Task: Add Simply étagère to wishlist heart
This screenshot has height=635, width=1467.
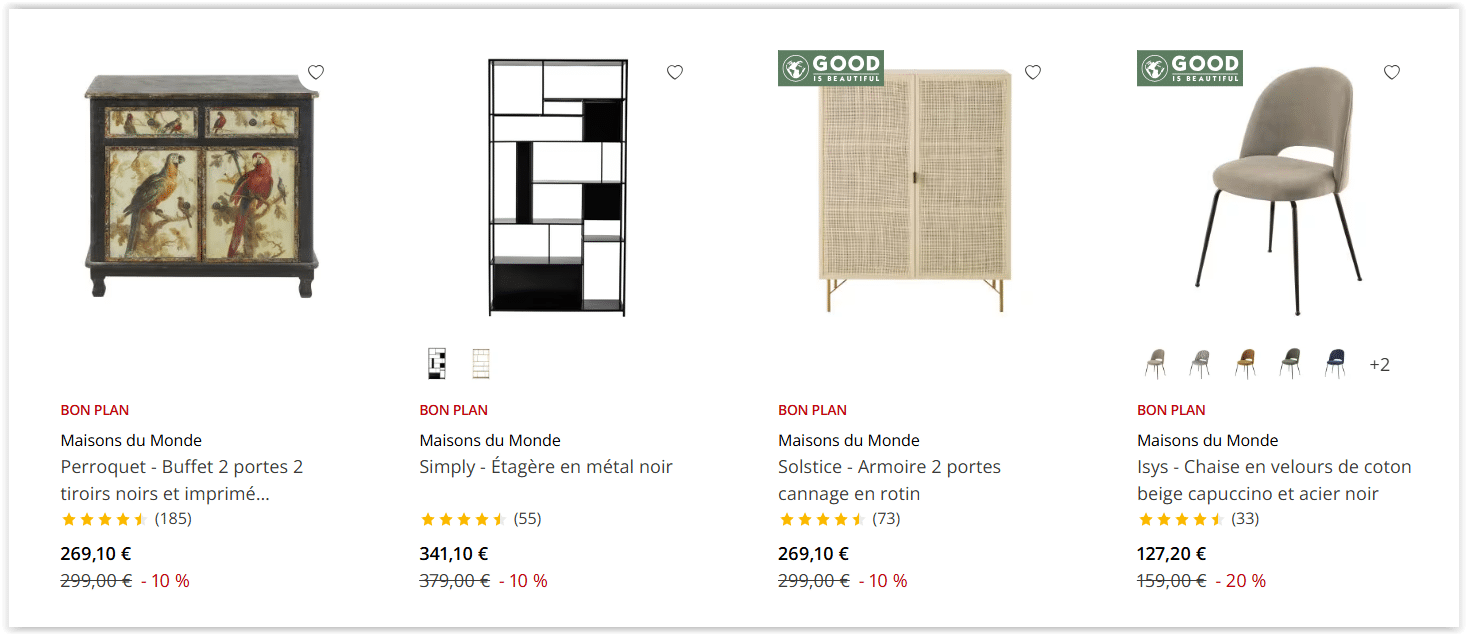Action: pyautogui.click(x=675, y=72)
